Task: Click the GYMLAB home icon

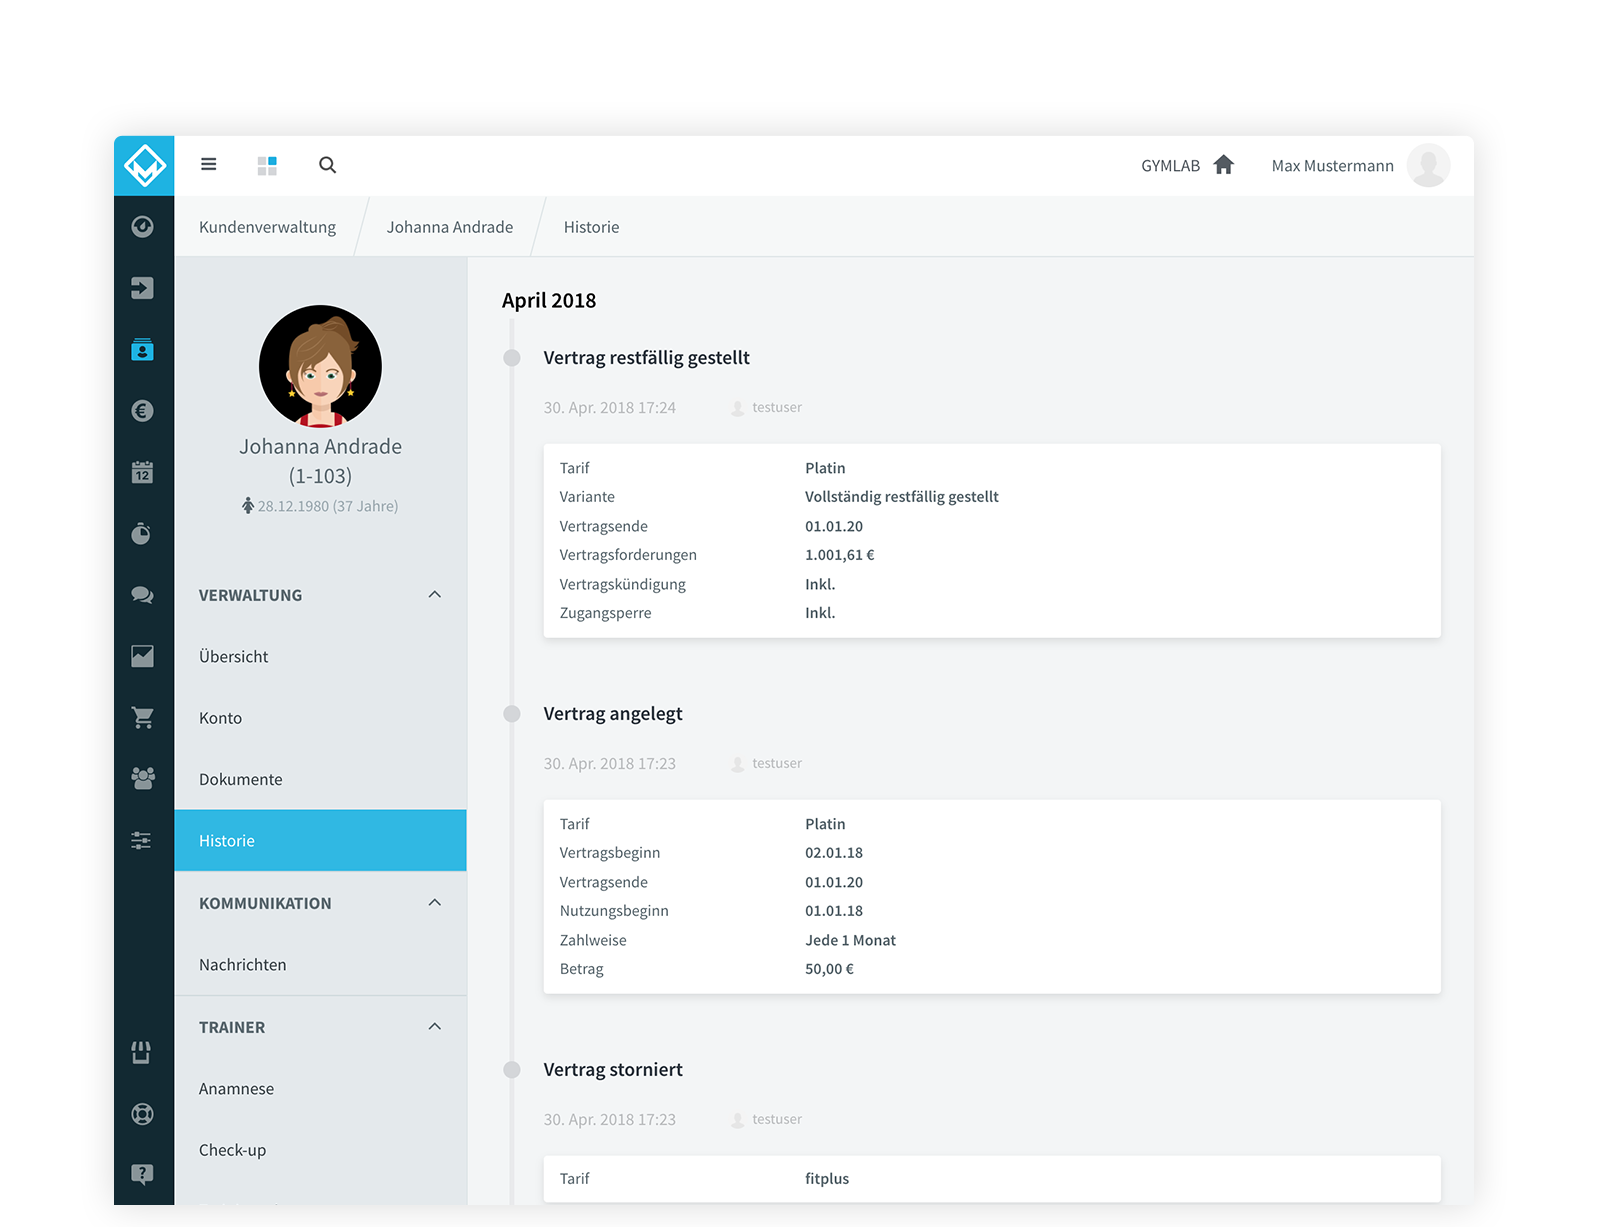Action: point(1223,165)
